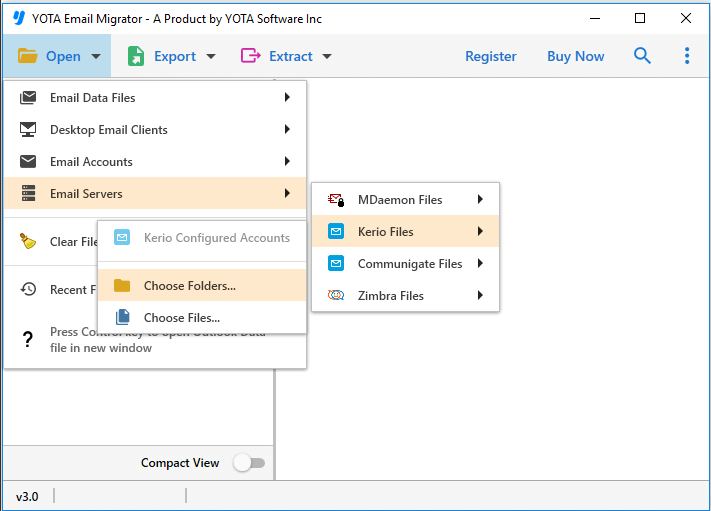Image resolution: width=711 pixels, height=511 pixels.
Task: Pick Choose Files... menu entry
Action: (202, 317)
